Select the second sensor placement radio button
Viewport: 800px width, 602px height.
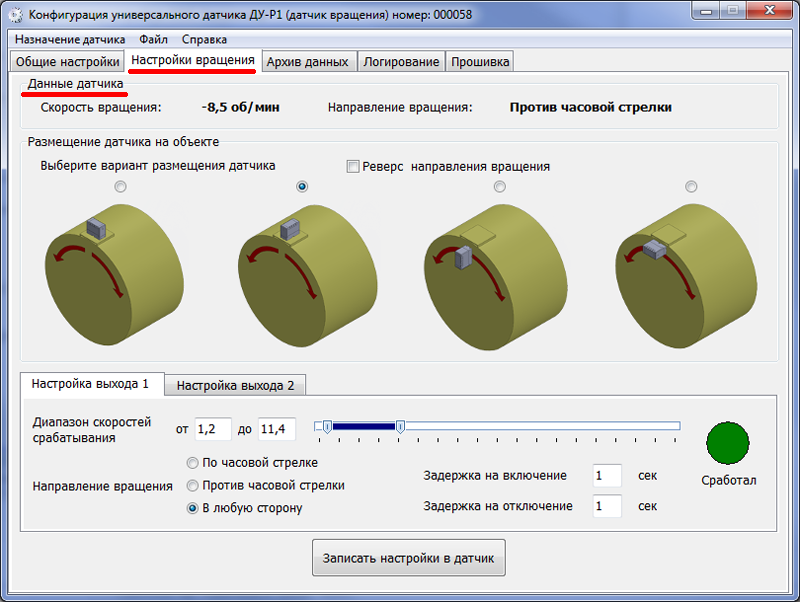click(x=302, y=187)
